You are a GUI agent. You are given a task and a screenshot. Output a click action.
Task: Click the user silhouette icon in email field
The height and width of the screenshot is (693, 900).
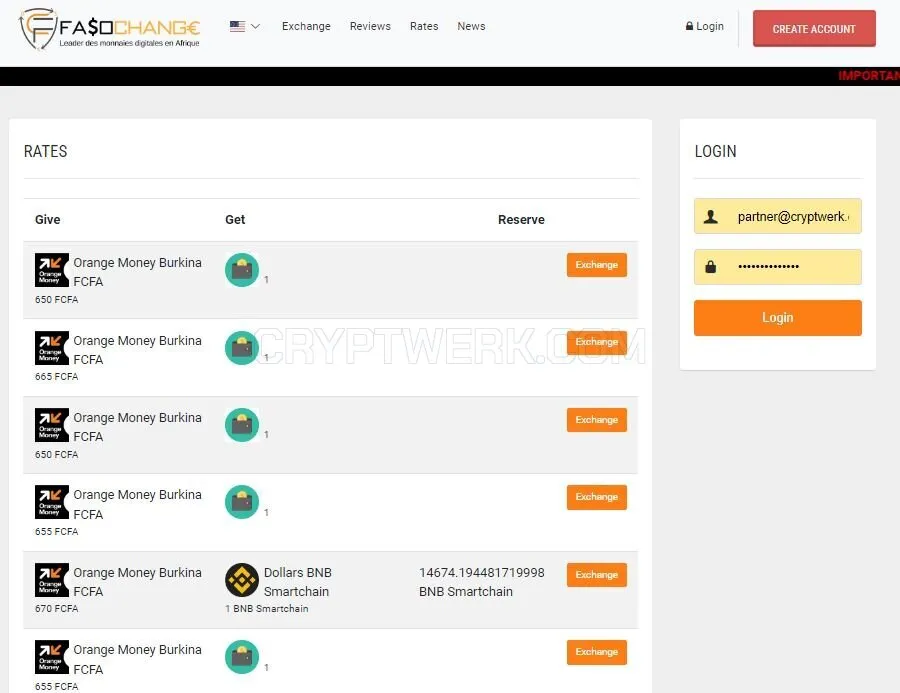click(x=711, y=216)
